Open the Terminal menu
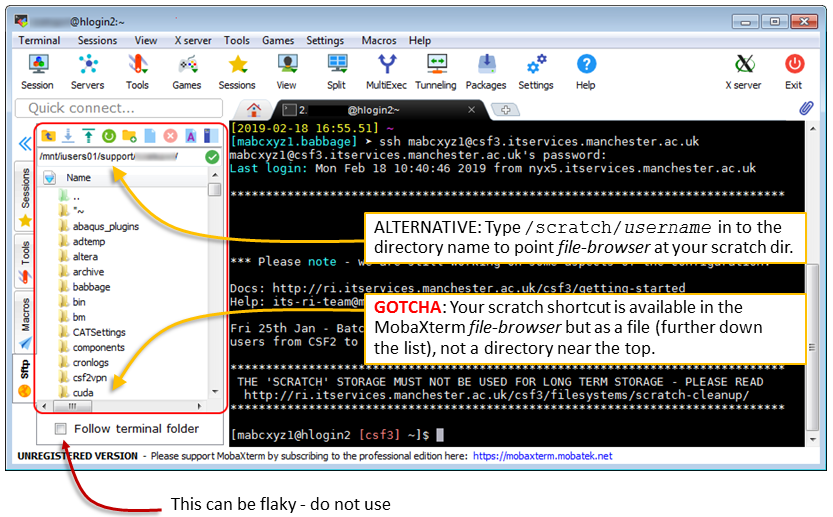Image resolution: width=833 pixels, height=517 pixels. tap(39, 40)
